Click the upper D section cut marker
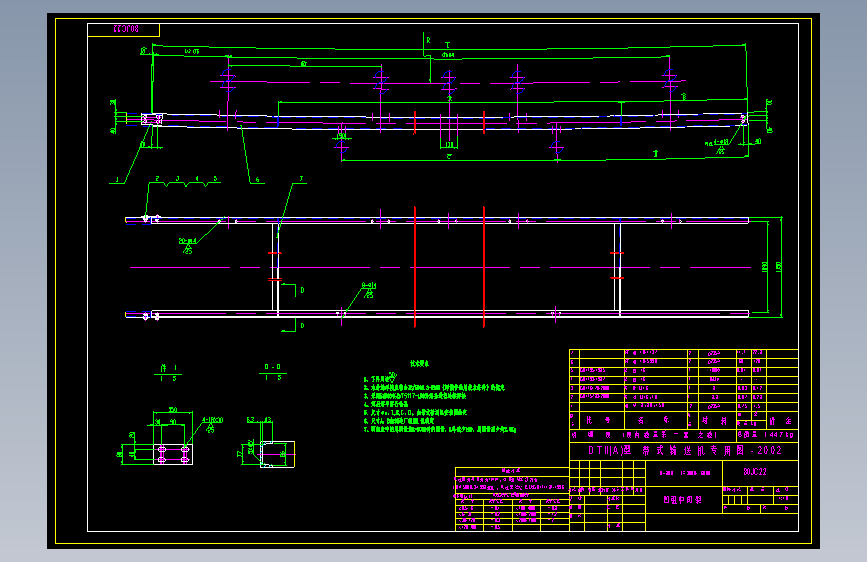This screenshot has height=562, width=867. pyautogui.click(x=302, y=290)
